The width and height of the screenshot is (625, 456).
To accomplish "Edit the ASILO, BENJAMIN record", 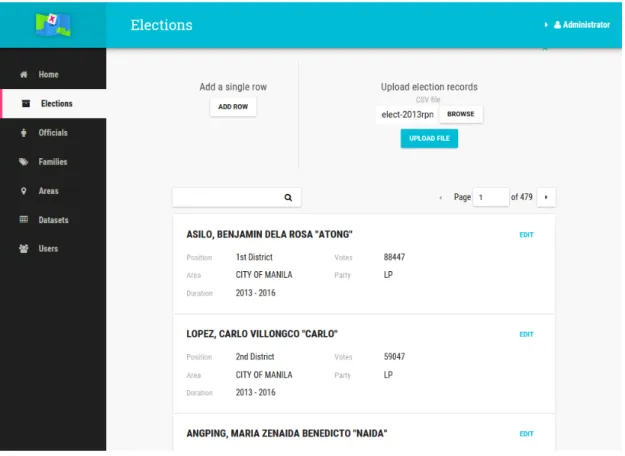I will [x=526, y=235].
